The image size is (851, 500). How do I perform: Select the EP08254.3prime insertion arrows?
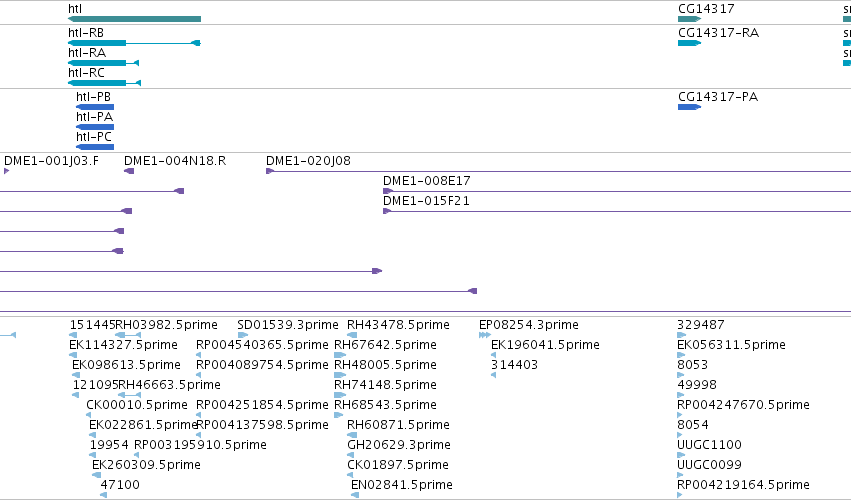485,335
